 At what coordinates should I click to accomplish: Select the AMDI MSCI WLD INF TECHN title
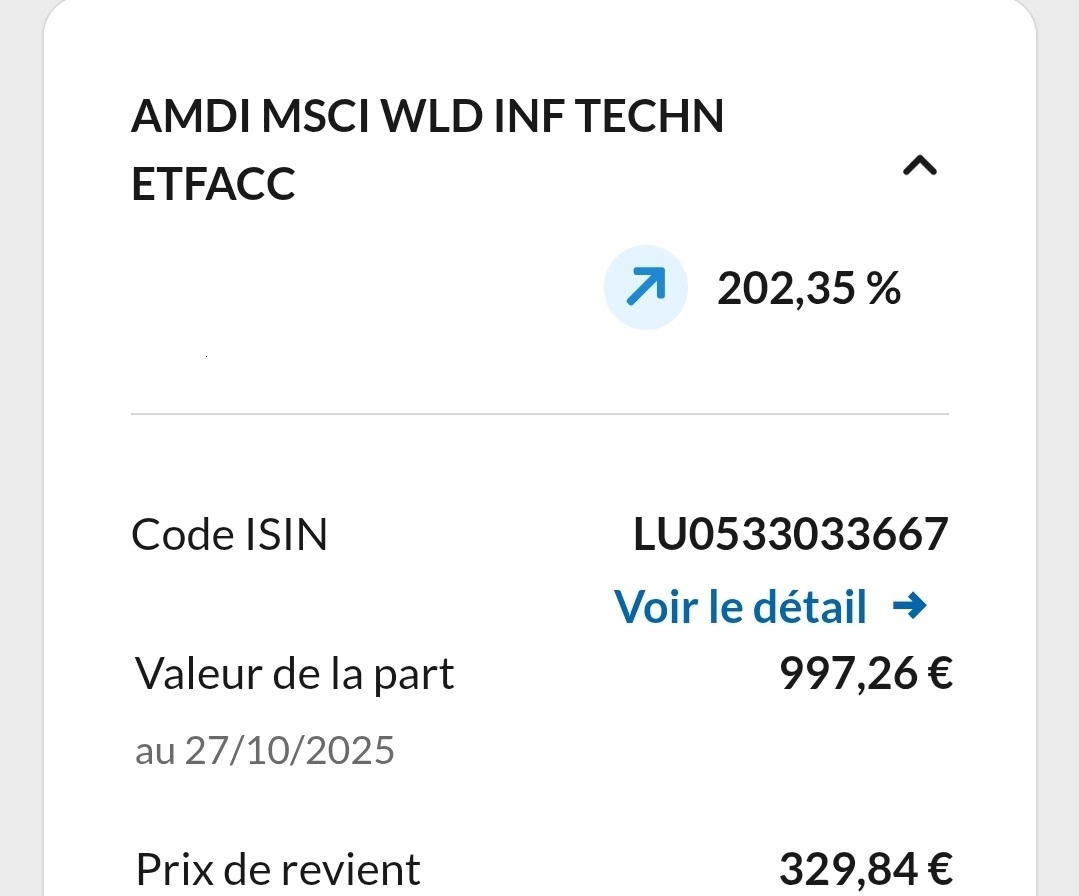pyautogui.click(x=427, y=118)
